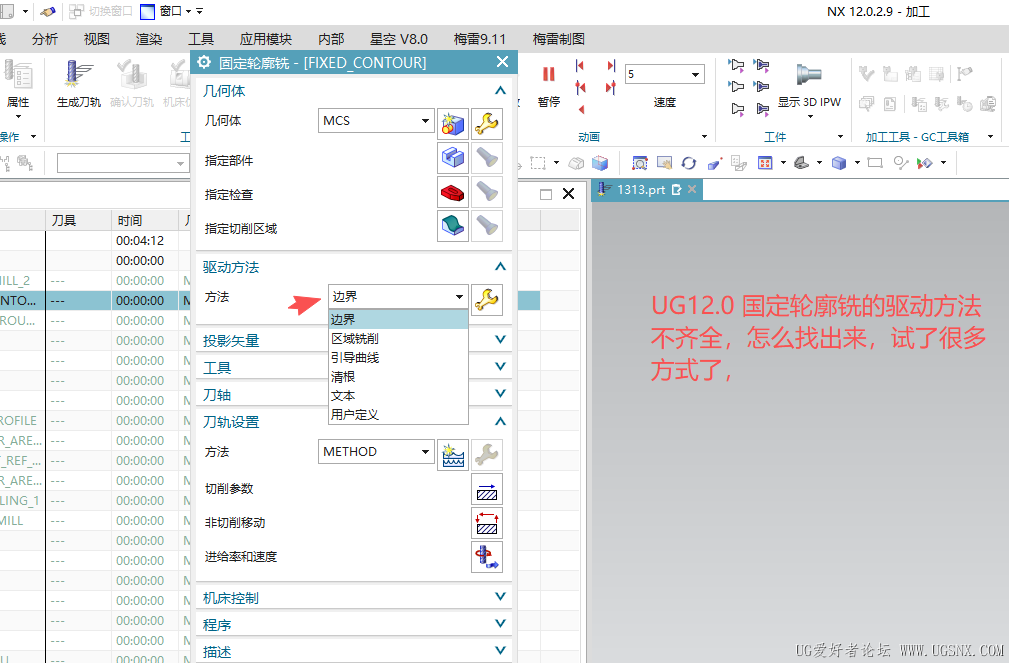Open 进给率和速度 feeds and speeds icon

pos(486,557)
